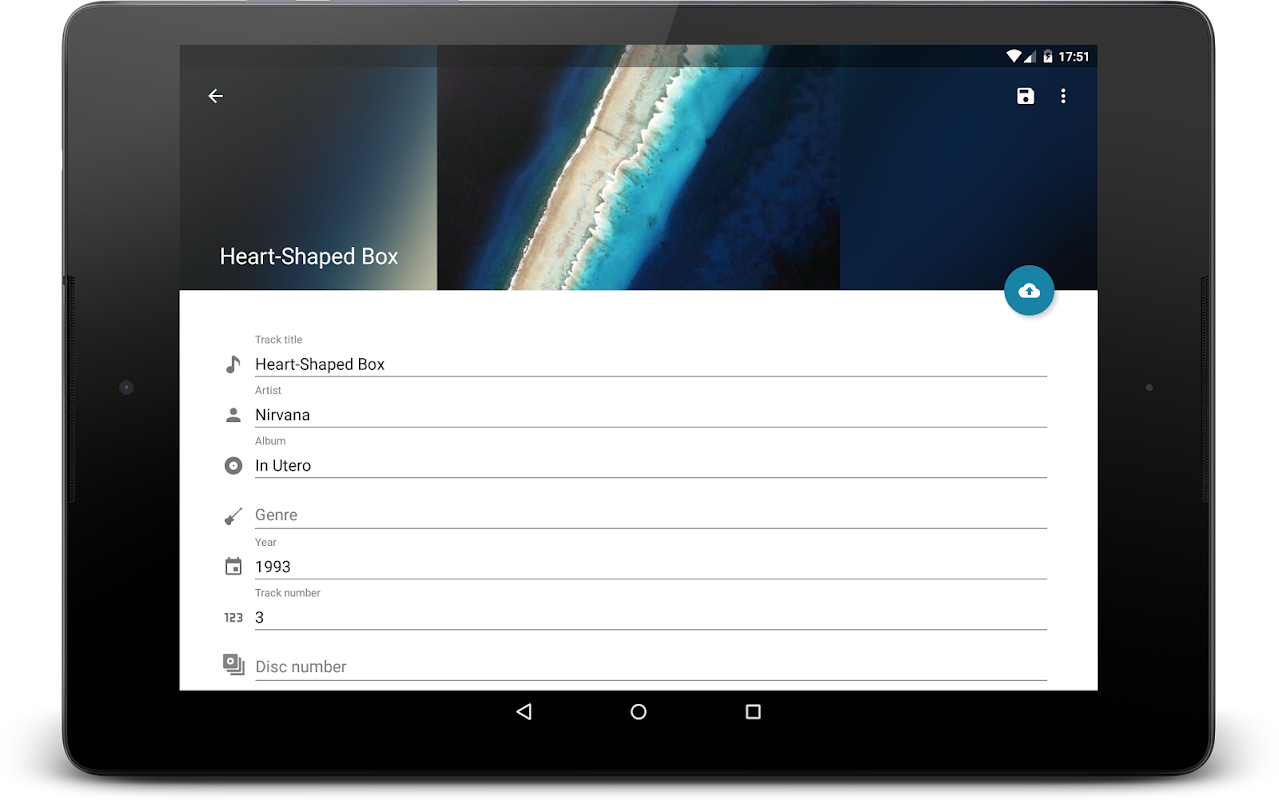This screenshot has width=1279, height=800.
Task: Click the stacked discs icon beside Disc number
Action: [233, 665]
